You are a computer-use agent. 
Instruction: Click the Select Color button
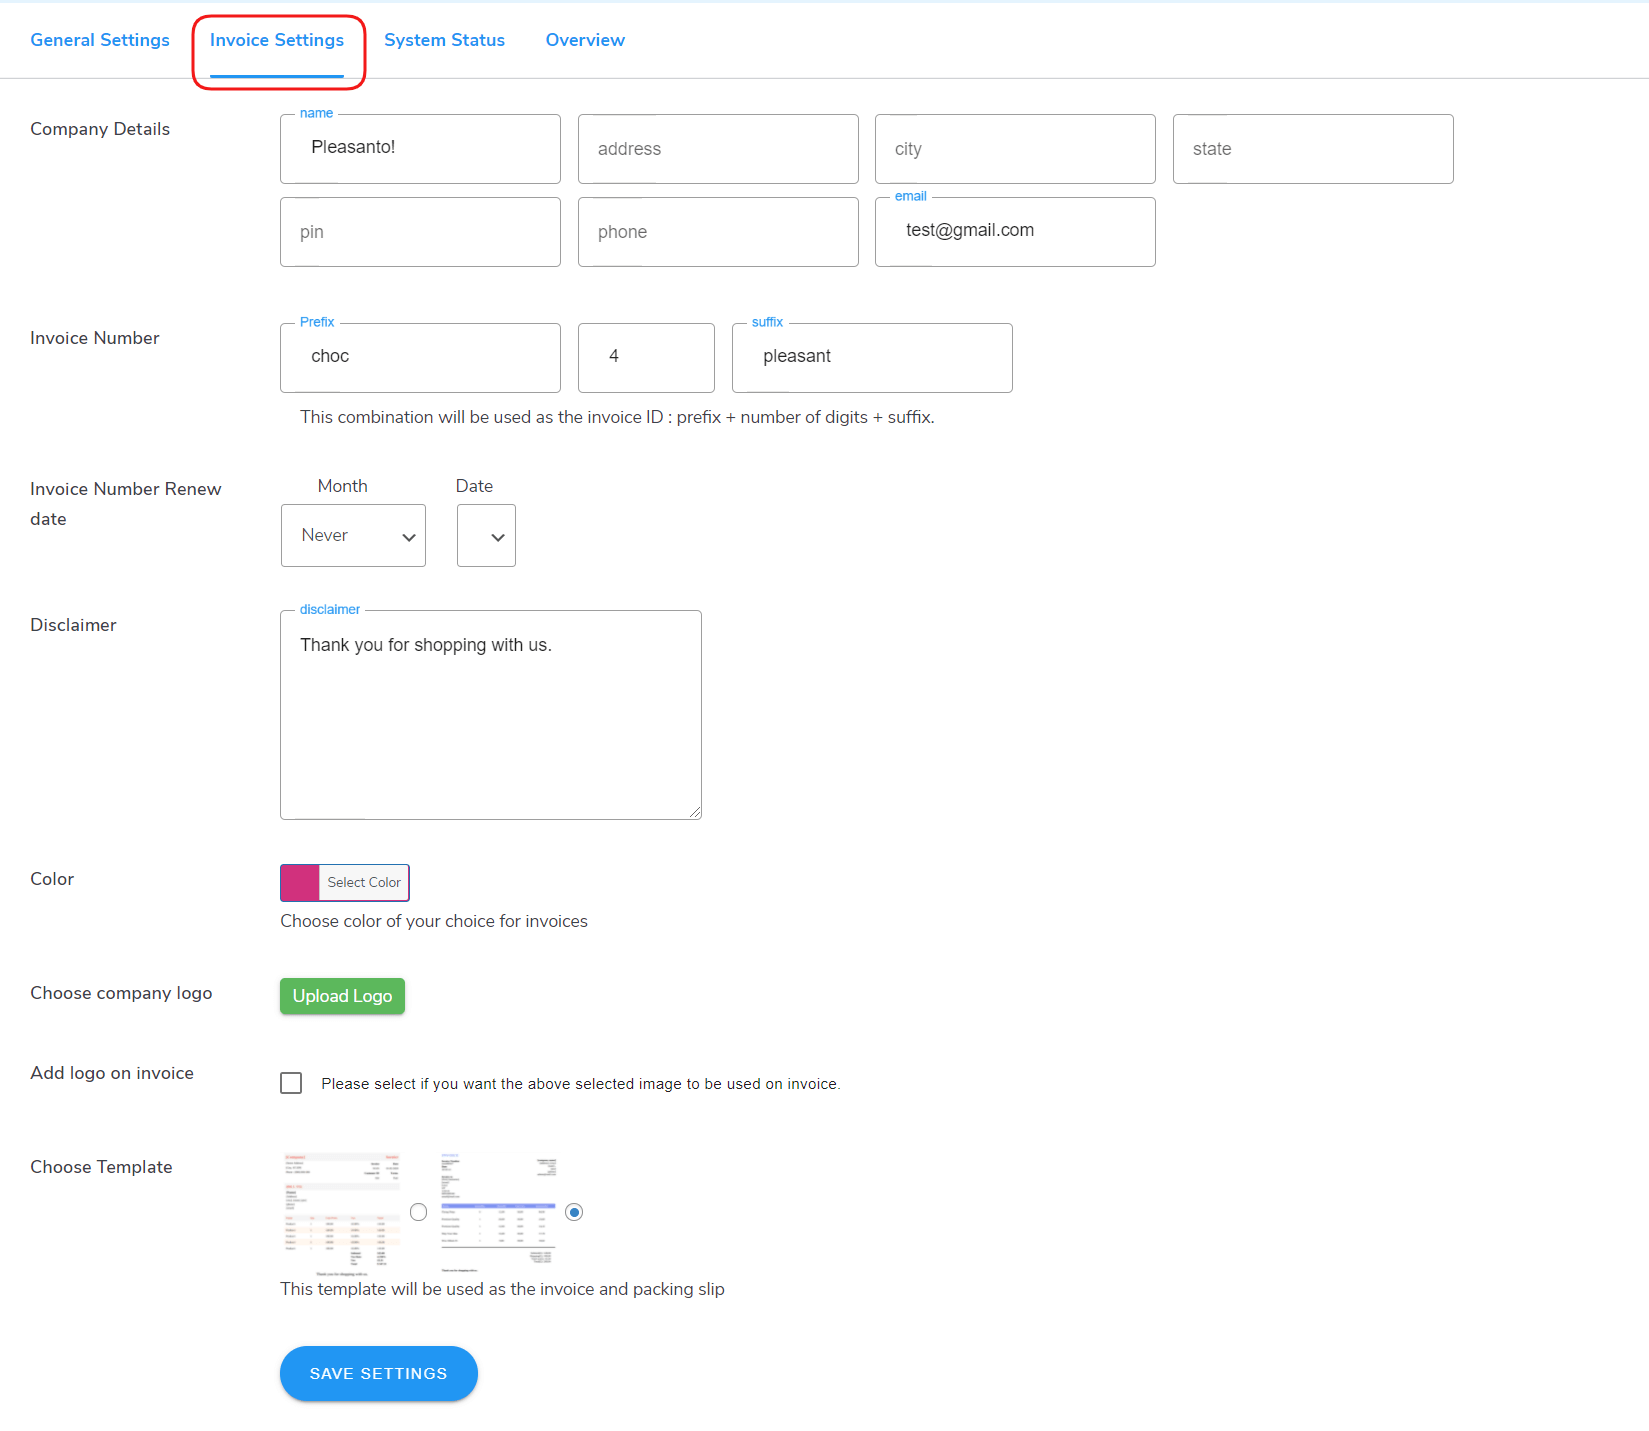point(363,882)
